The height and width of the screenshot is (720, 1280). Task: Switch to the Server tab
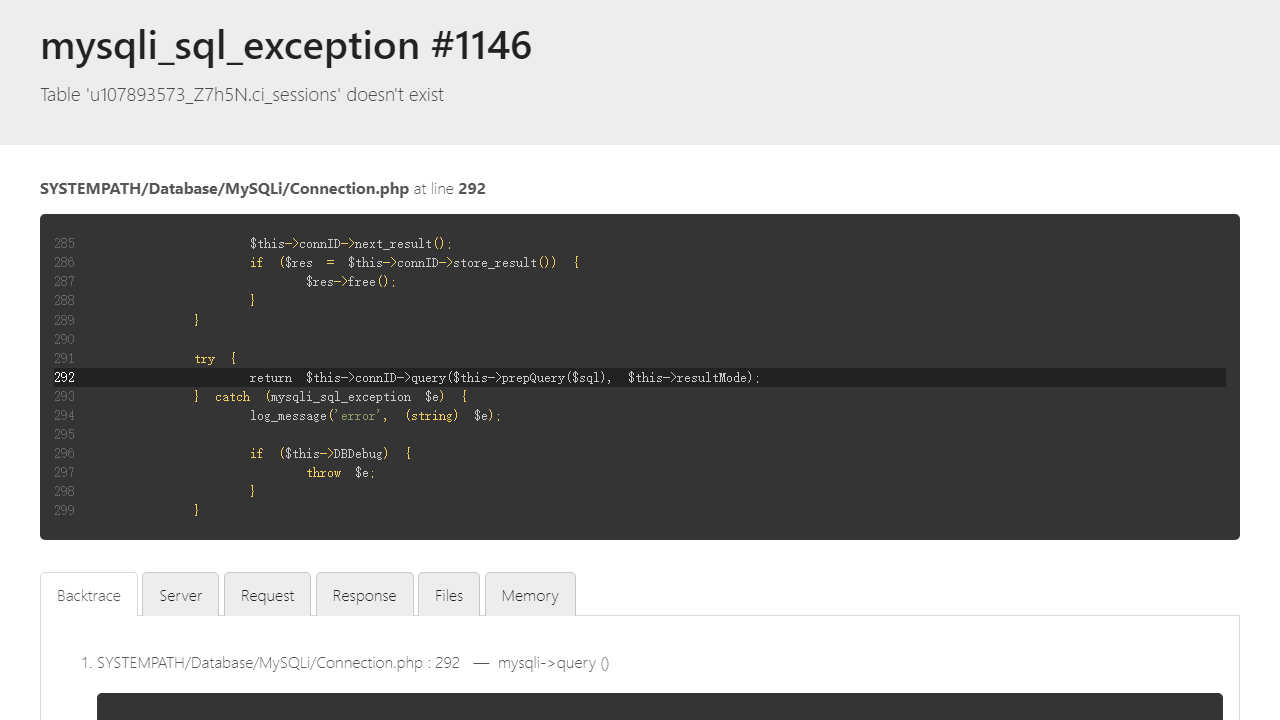180,595
